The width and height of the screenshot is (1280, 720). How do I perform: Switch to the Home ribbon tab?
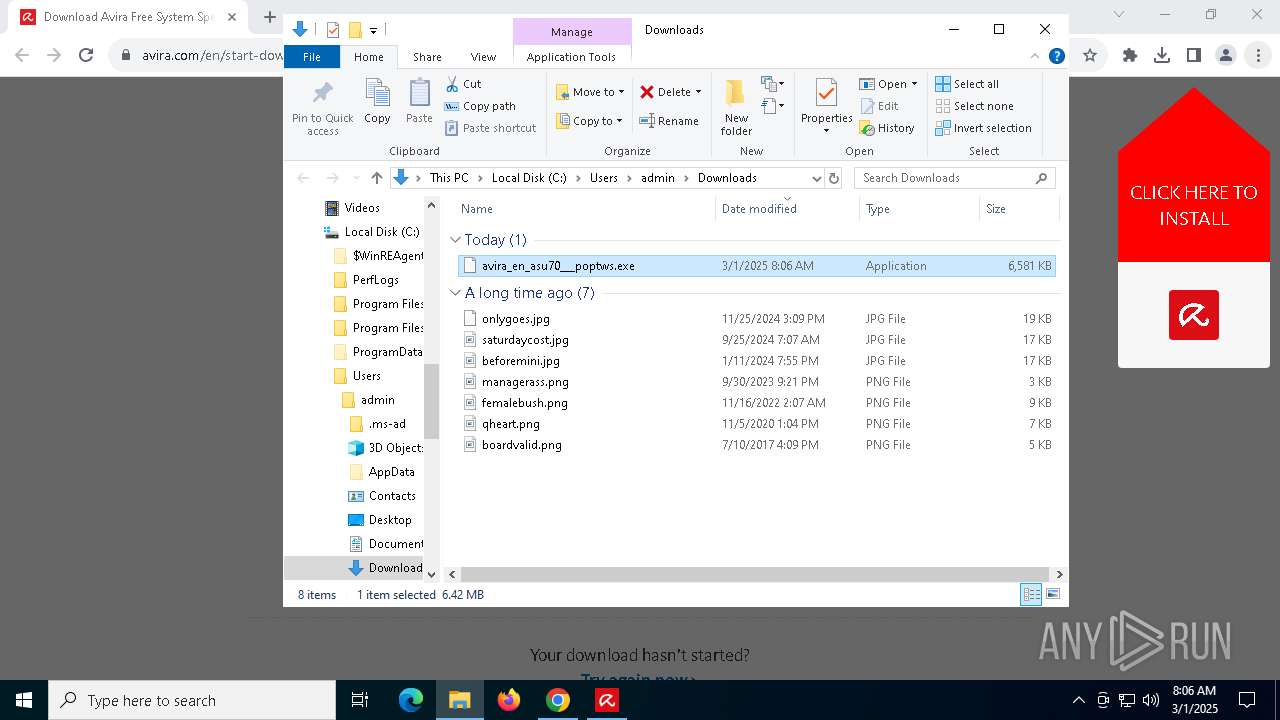point(368,57)
